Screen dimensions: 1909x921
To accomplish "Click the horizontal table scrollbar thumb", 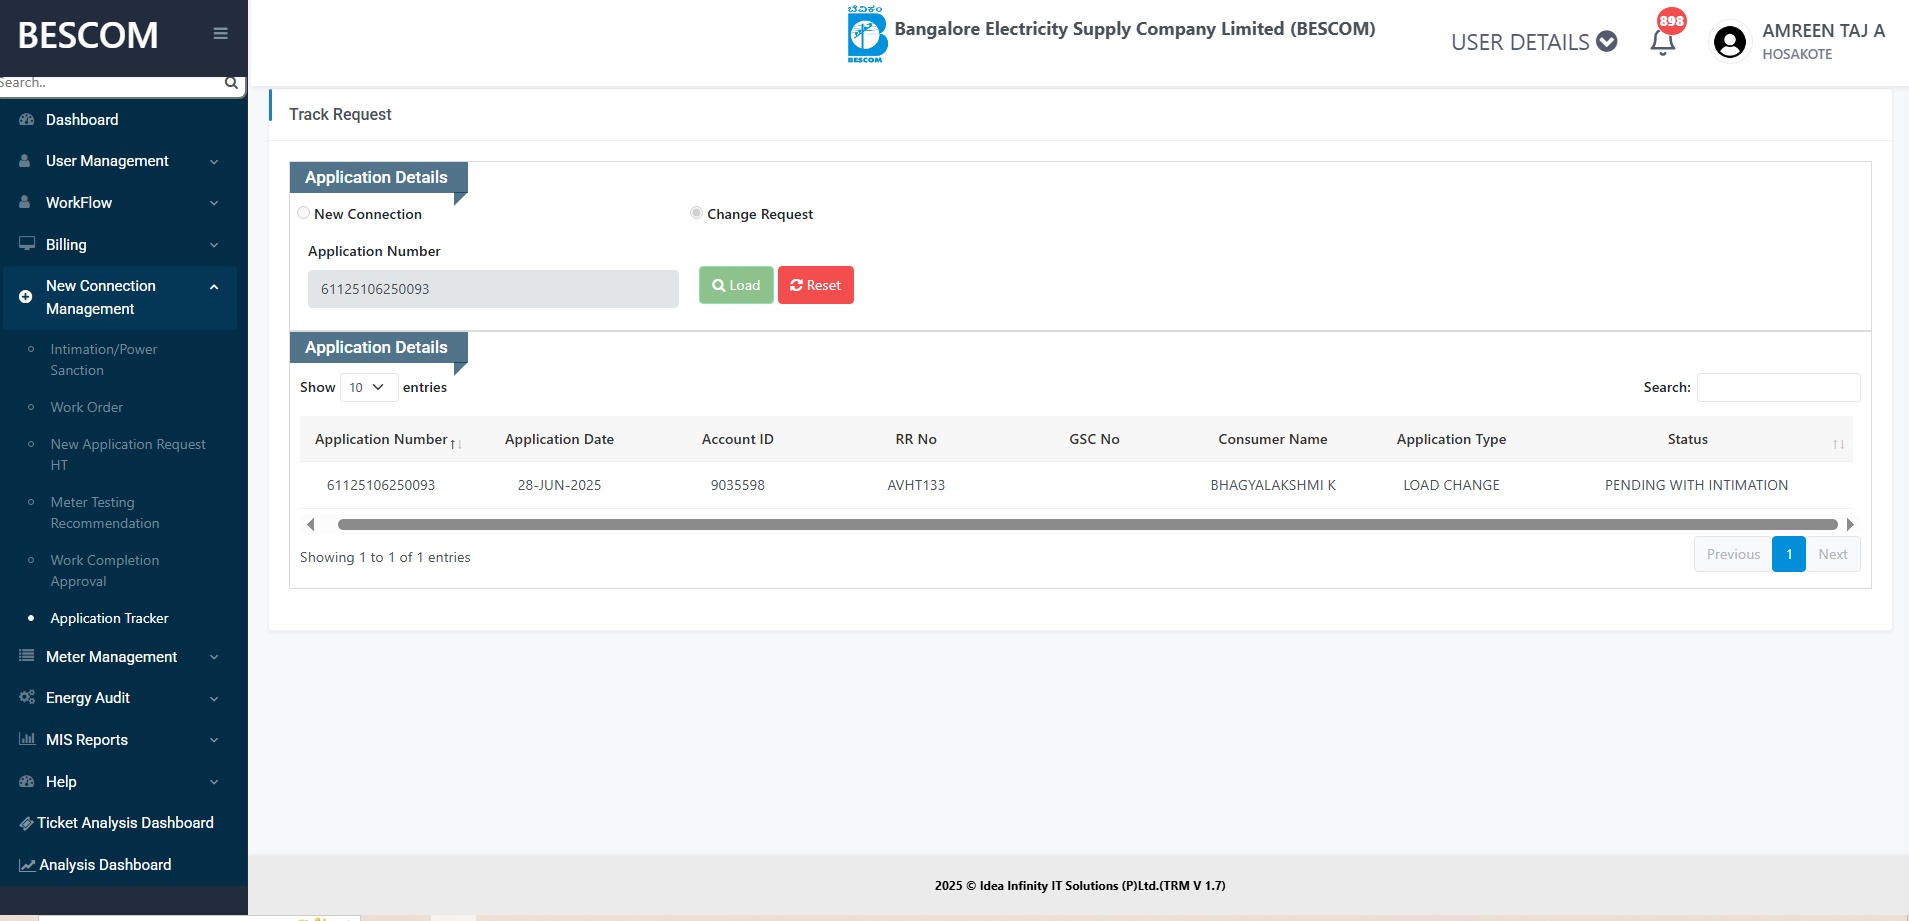I will pos(1087,524).
